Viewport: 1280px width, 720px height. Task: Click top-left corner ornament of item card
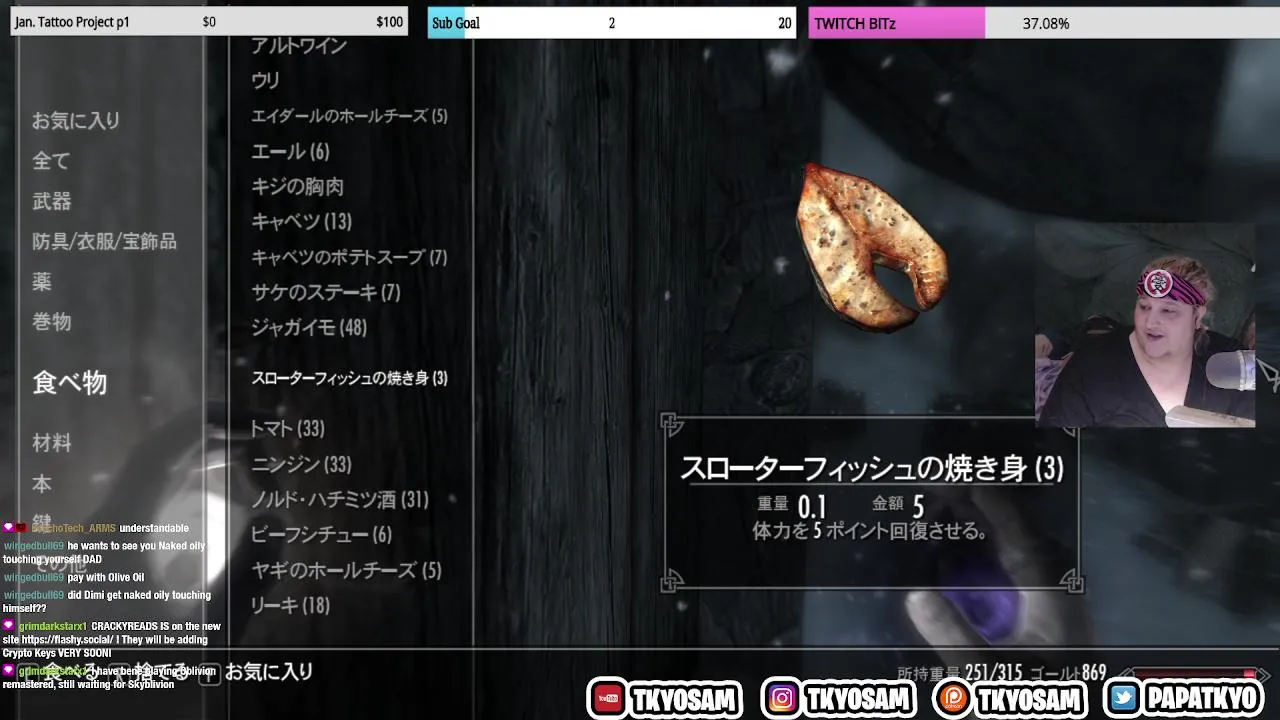[672, 425]
